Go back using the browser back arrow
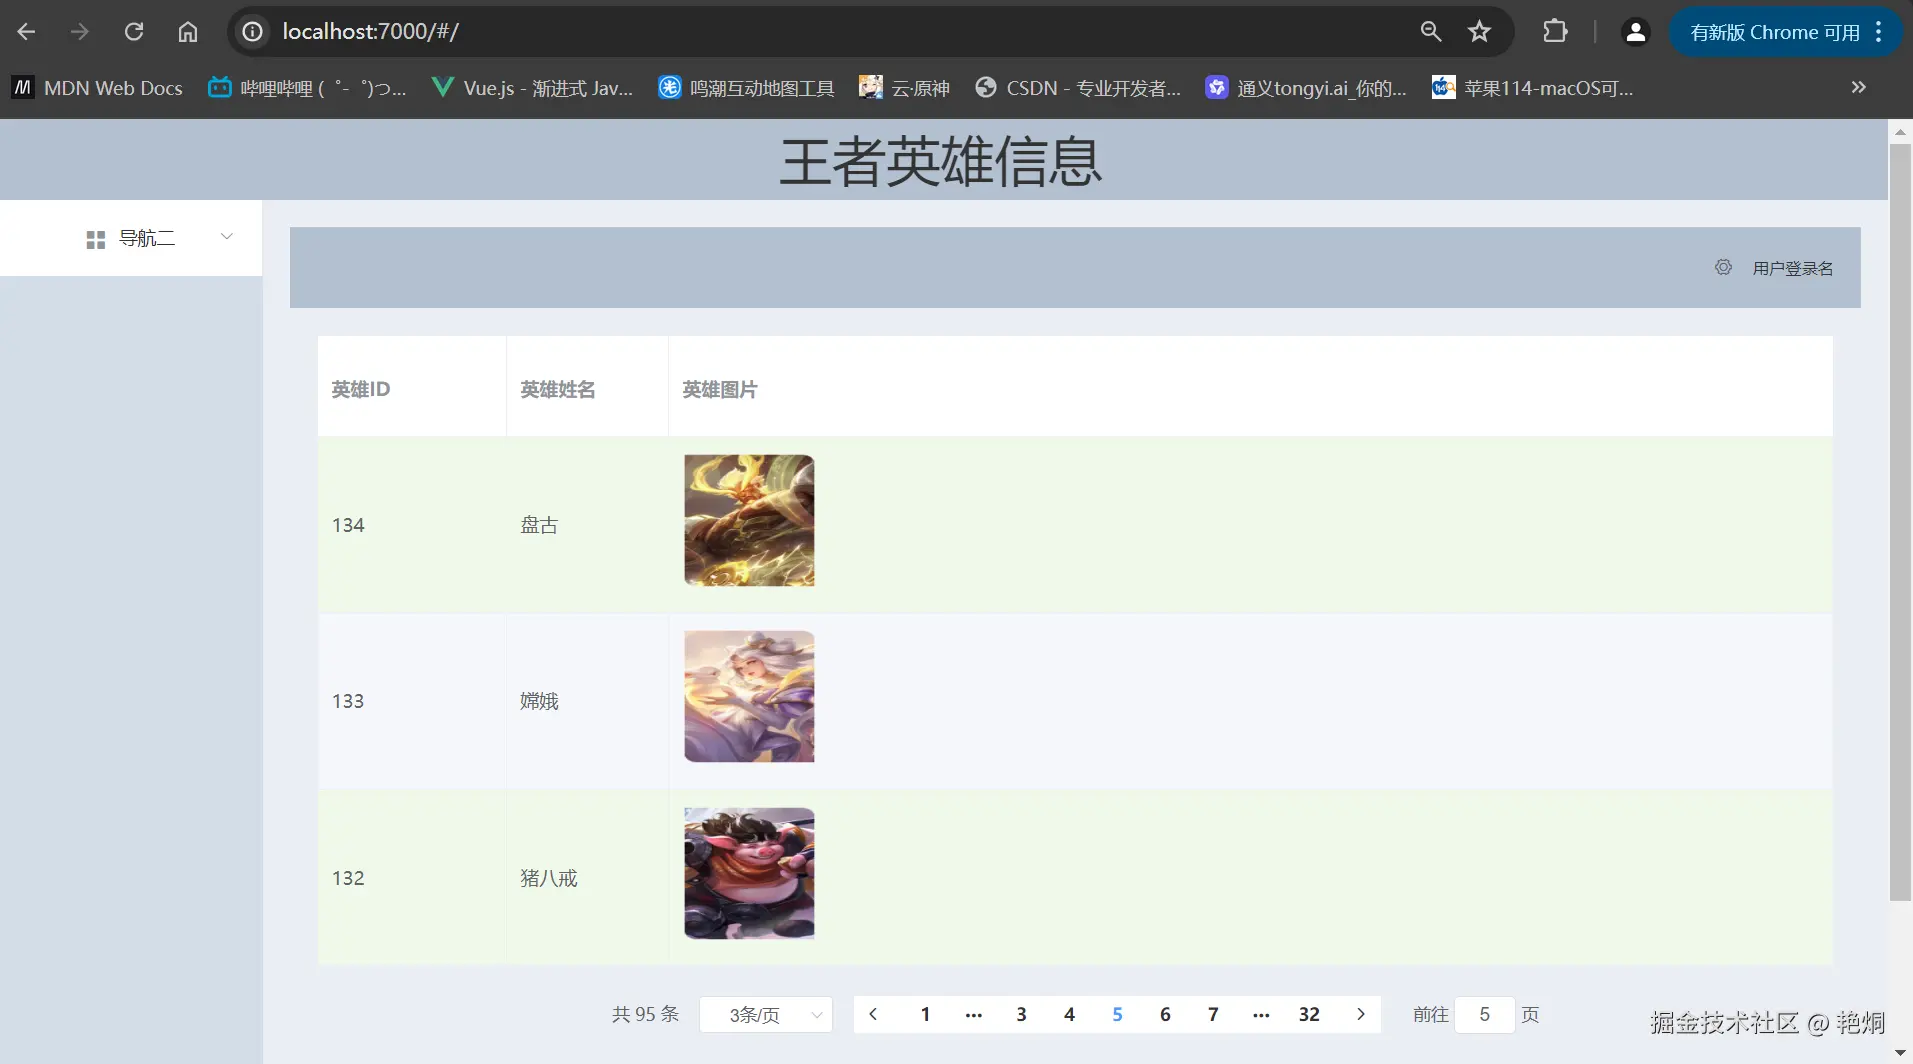Image resolution: width=1913 pixels, height=1064 pixels. (26, 31)
